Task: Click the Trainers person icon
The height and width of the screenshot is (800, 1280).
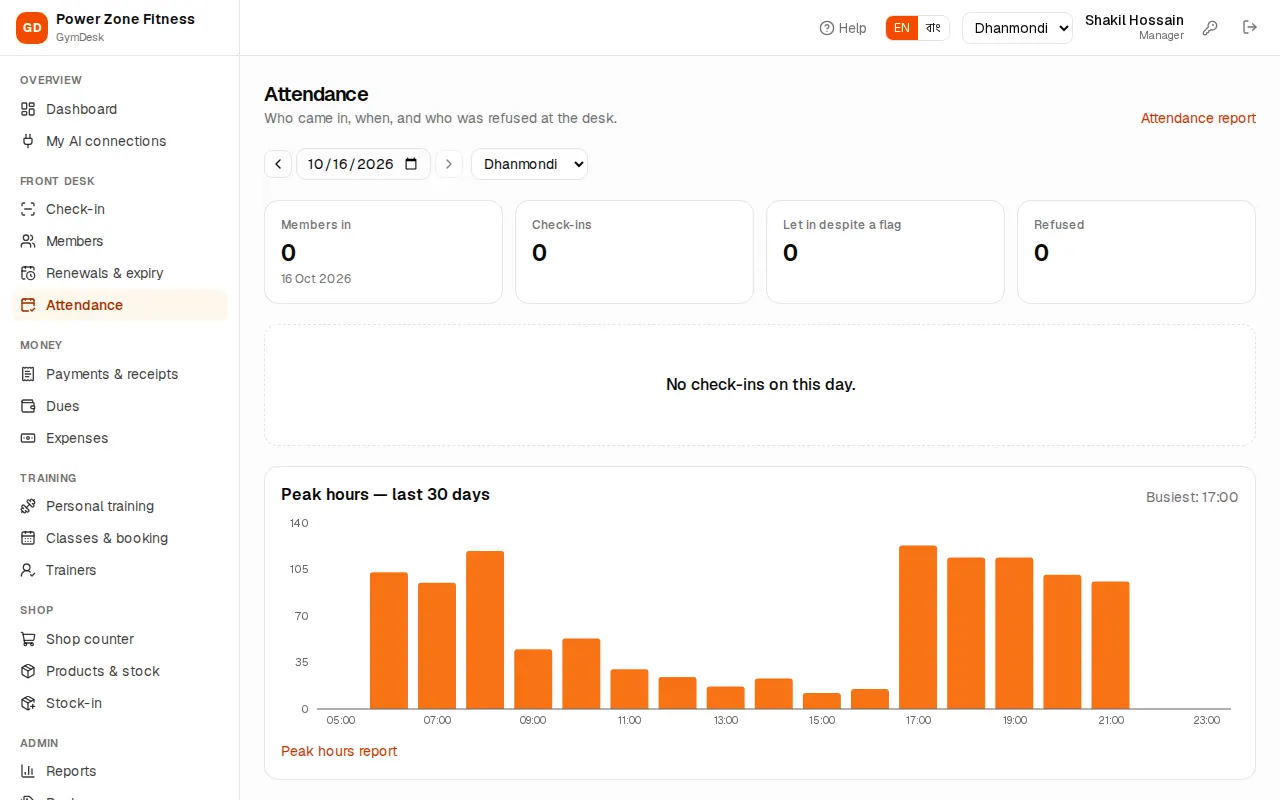Action: (28, 570)
